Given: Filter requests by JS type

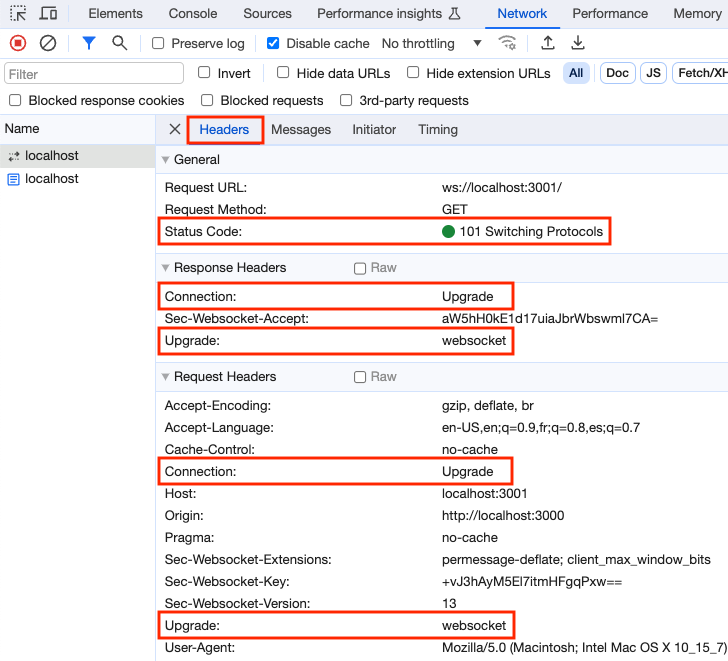Looking at the screenshot, I should coord(653,73).
